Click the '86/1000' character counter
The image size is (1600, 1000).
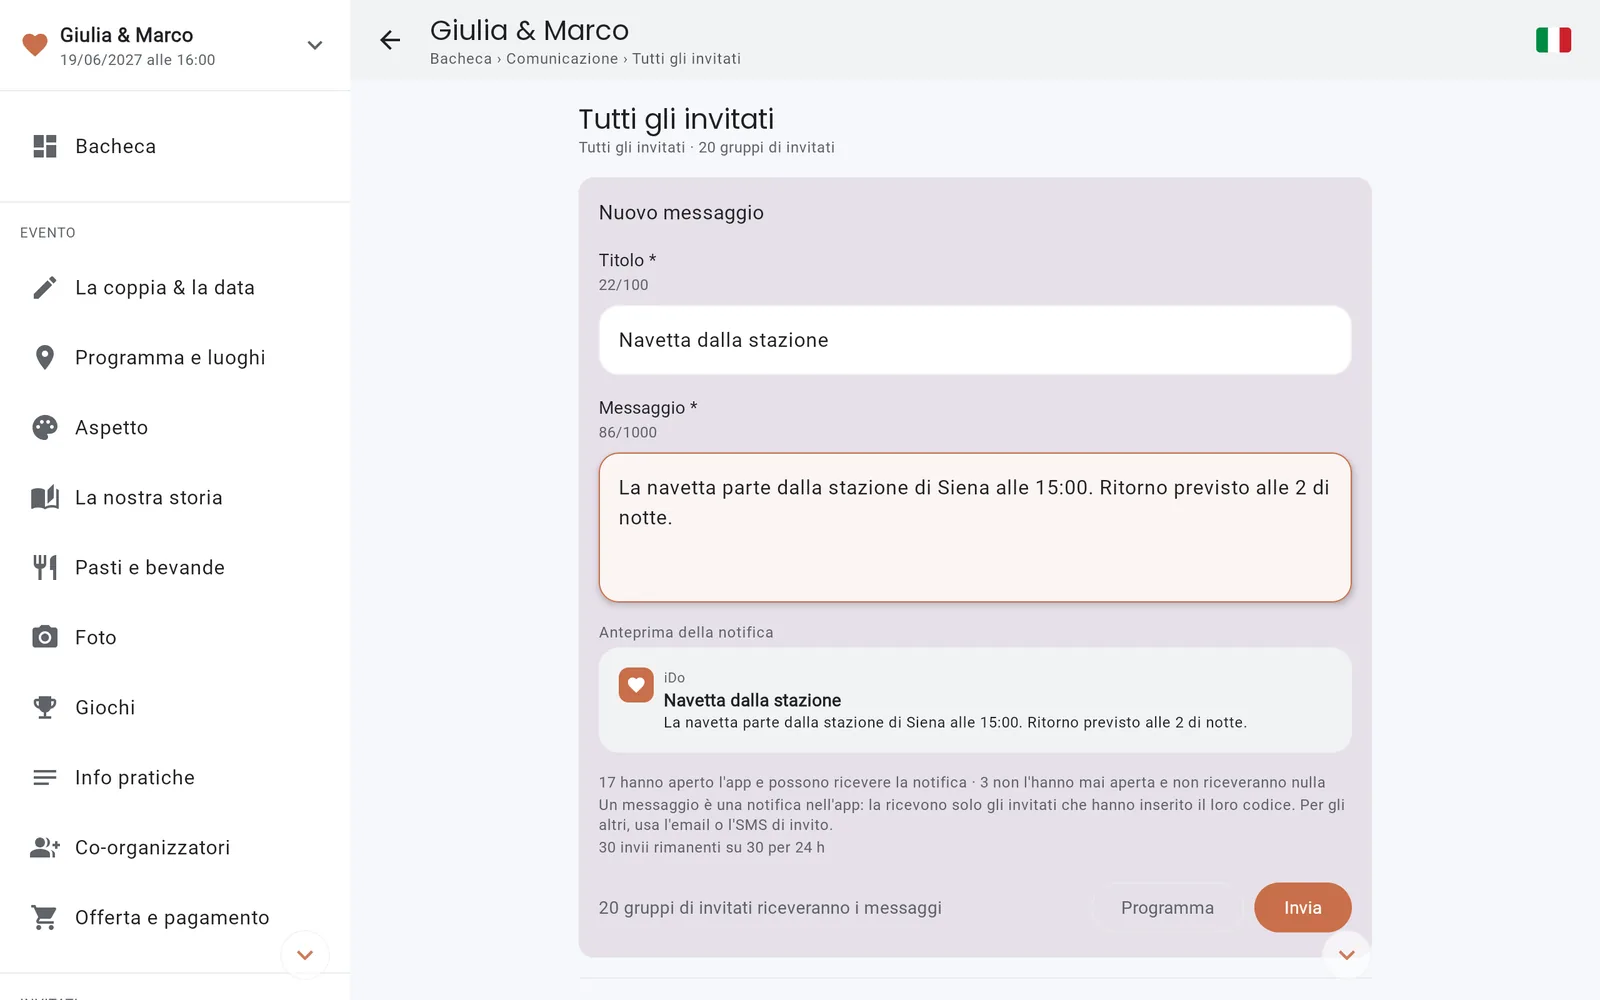628,433
